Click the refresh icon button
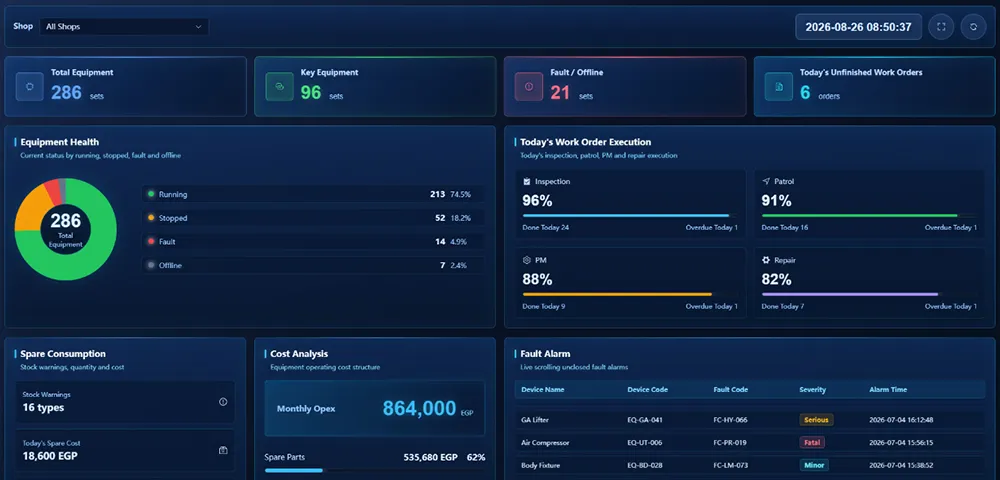Screen dimensions: 1000x480 (973, 27)
